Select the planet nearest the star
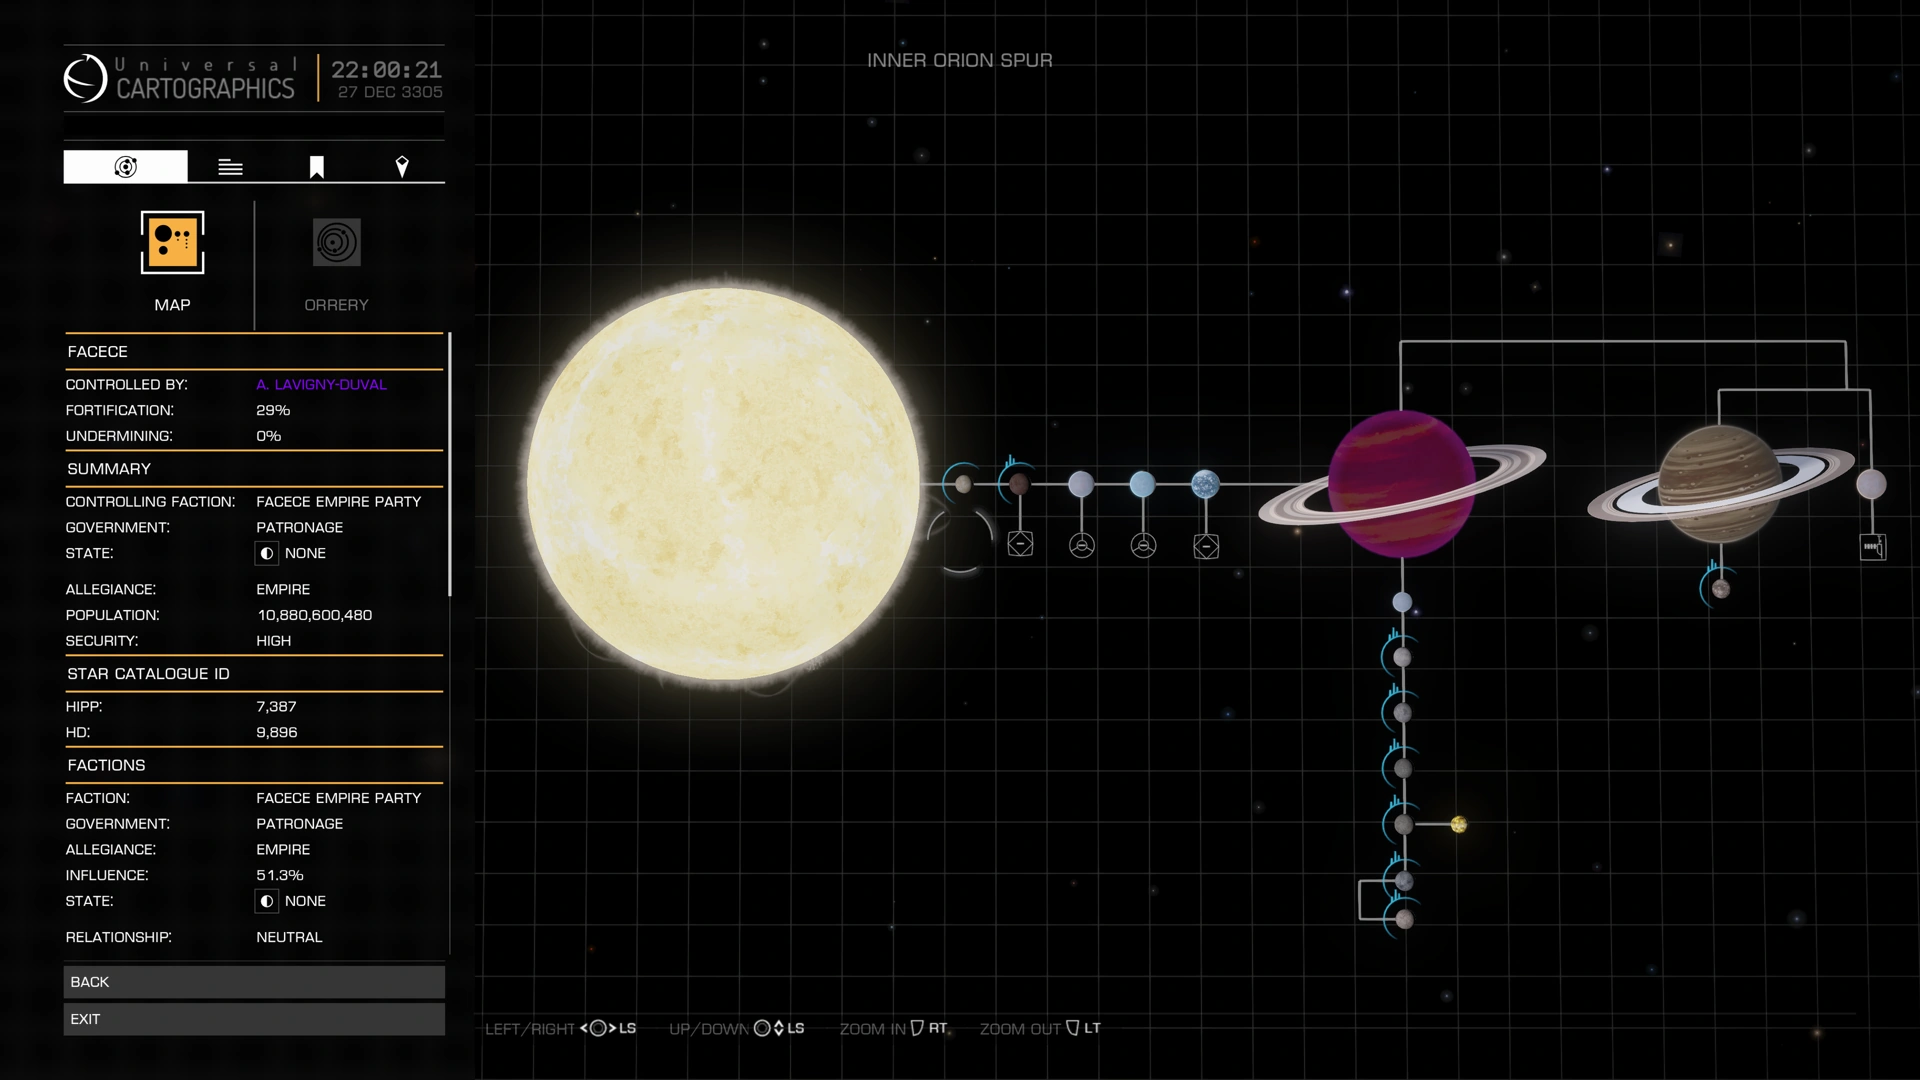The width and height of the screenshot is (1920, 1080). click(963, 485)
